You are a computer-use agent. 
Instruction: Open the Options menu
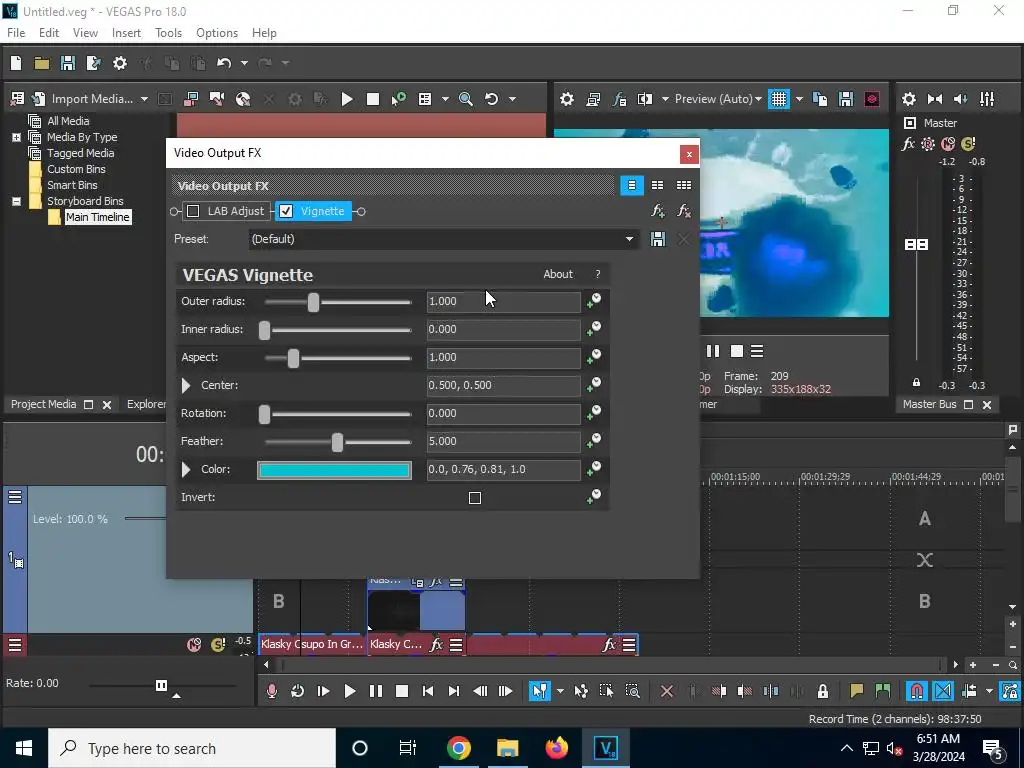tap(217, 33)
